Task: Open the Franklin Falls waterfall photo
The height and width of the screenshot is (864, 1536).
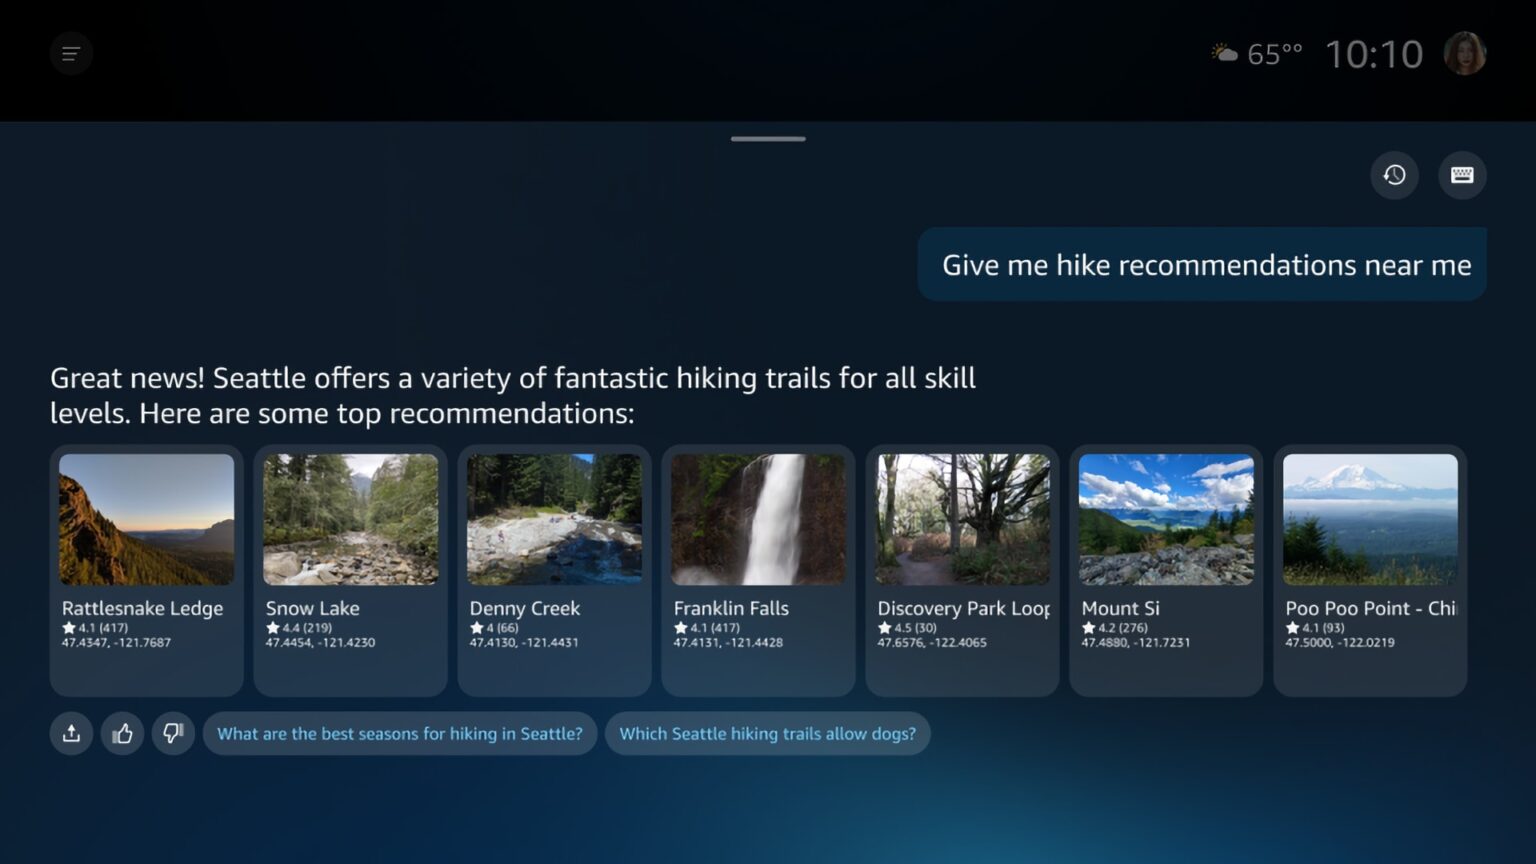Action: point(759,520)
